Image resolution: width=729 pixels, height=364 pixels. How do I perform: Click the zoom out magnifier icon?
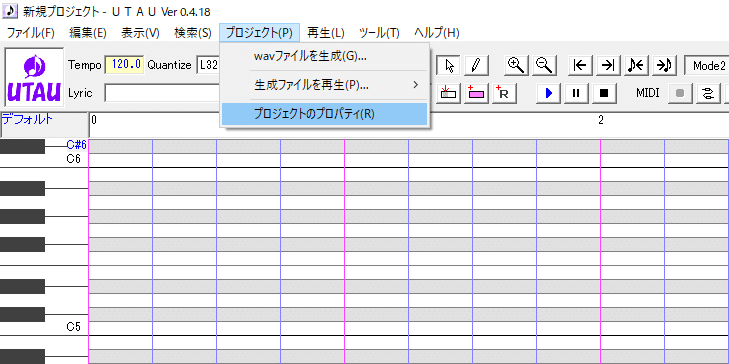coord(543,66)
